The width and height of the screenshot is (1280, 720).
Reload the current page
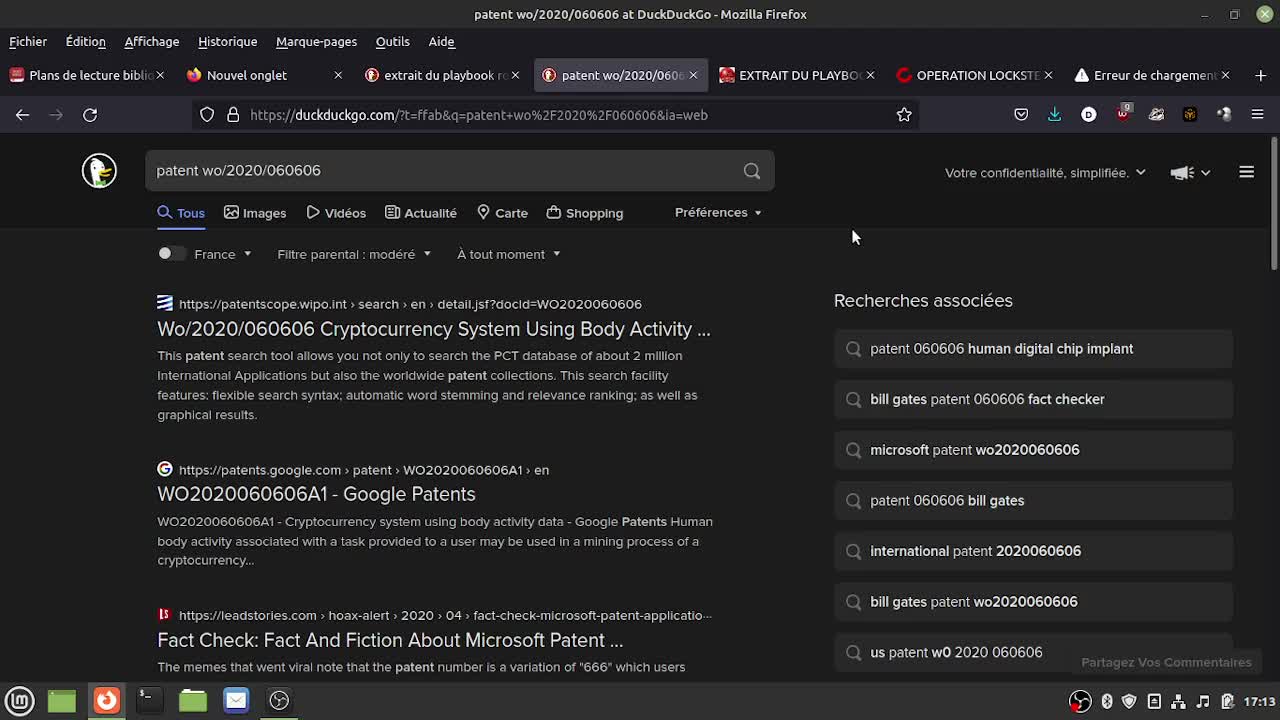(x=90, y=115)
